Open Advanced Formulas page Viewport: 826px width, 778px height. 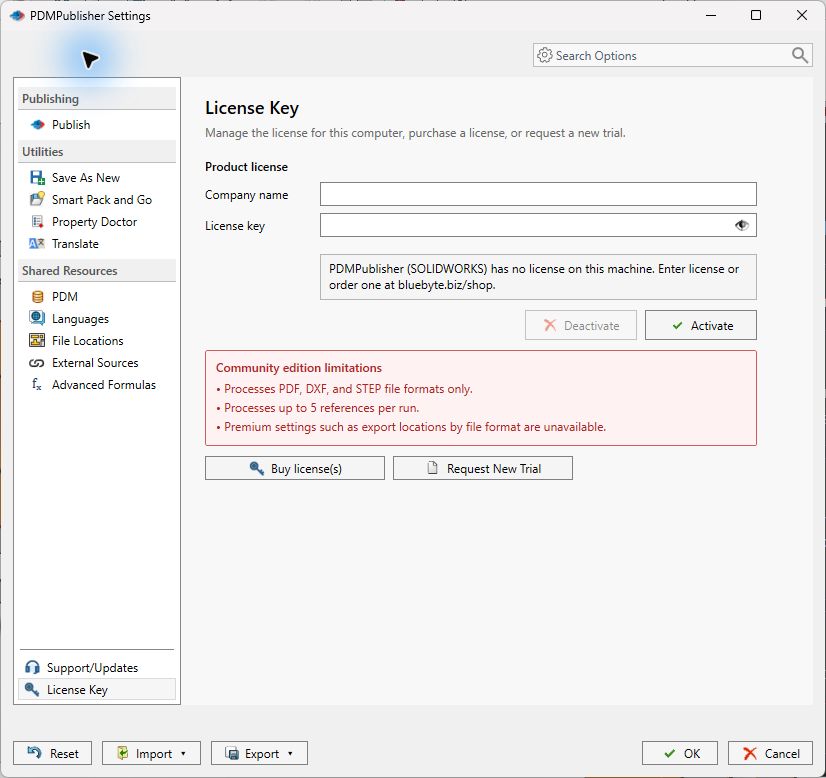click(x=97, y=385)
